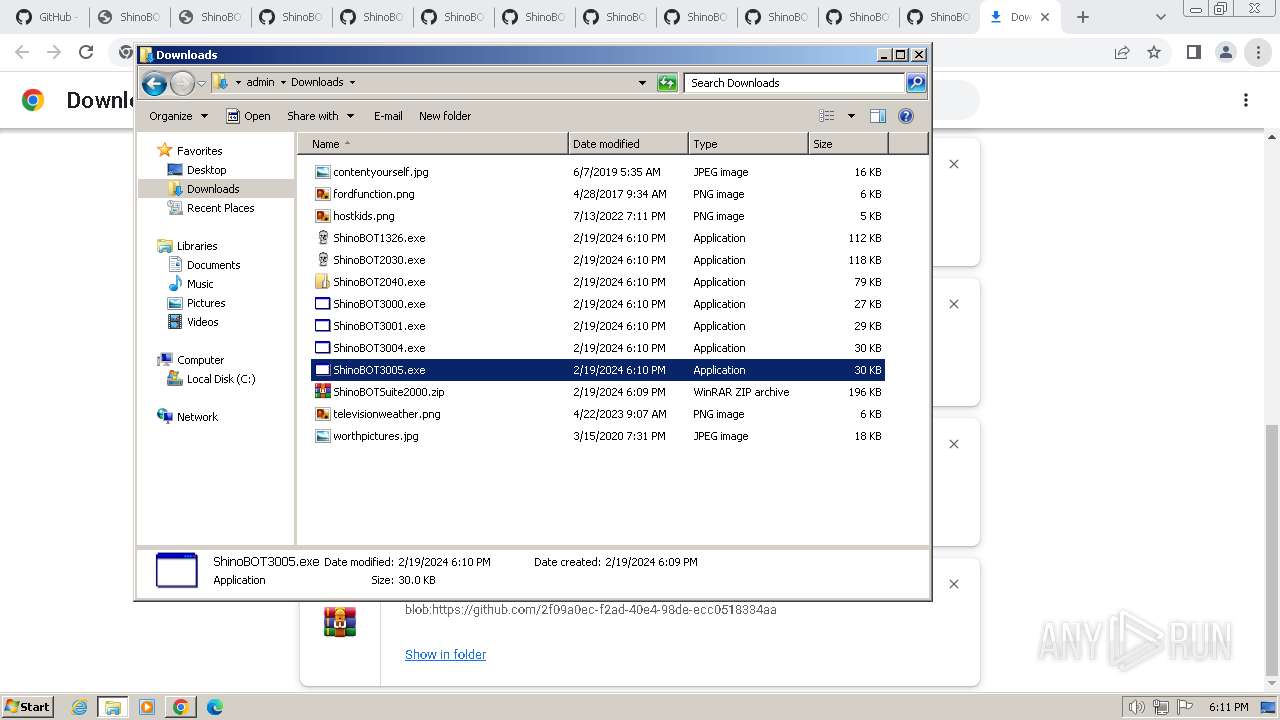Open Chrome side panel icon
Viewport: 1280px width, 720px height.
[x=1193, y=52]
